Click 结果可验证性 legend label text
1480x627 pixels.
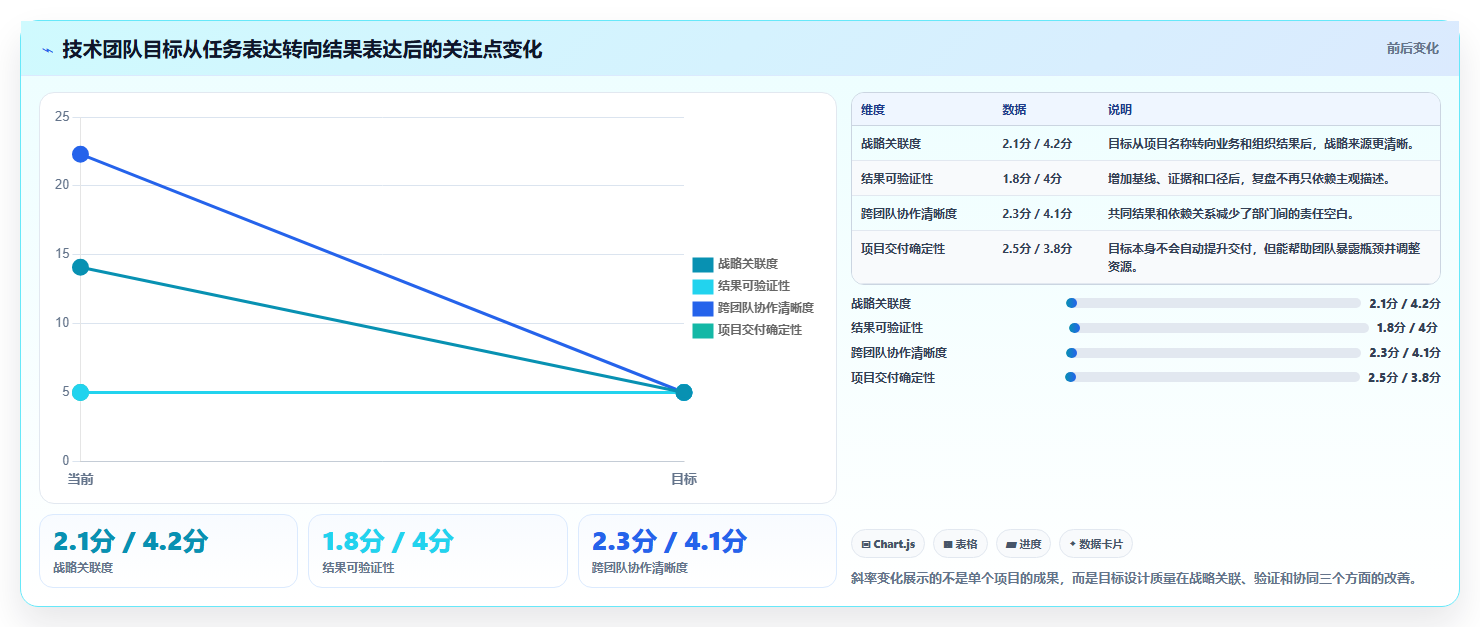pyautogui.click(x=754, y=286)
